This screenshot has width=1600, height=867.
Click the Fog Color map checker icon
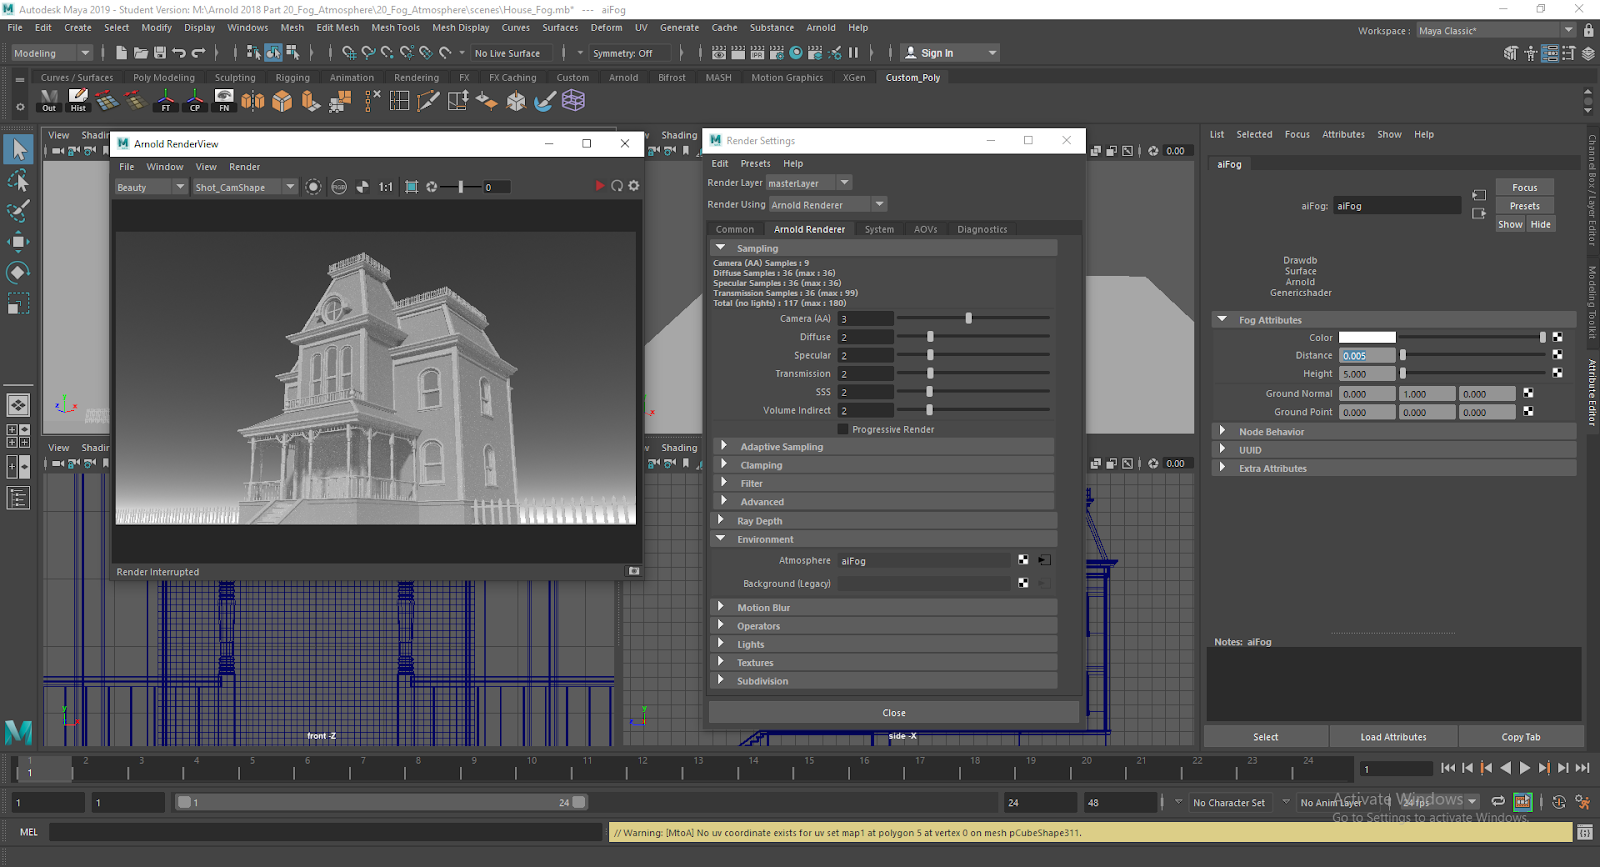coord(1557,337)
